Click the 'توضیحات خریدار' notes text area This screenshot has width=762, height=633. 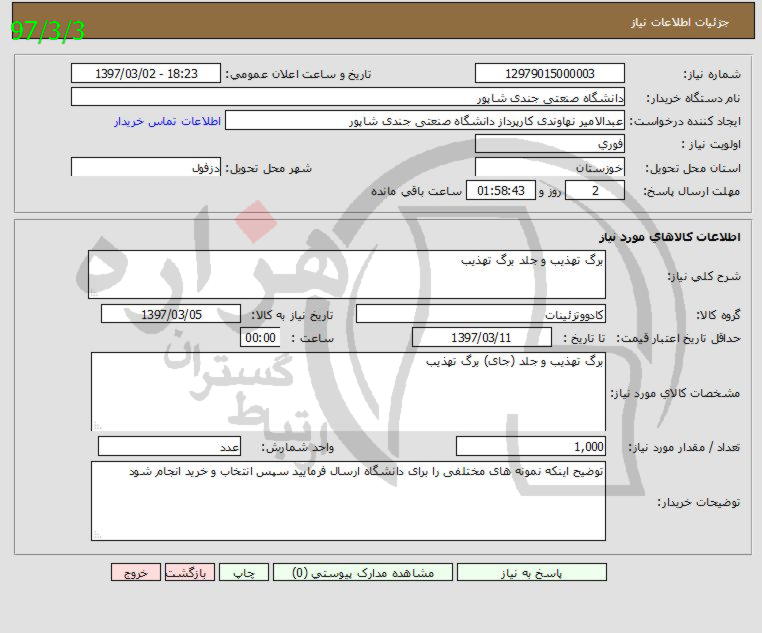point(348,500)
